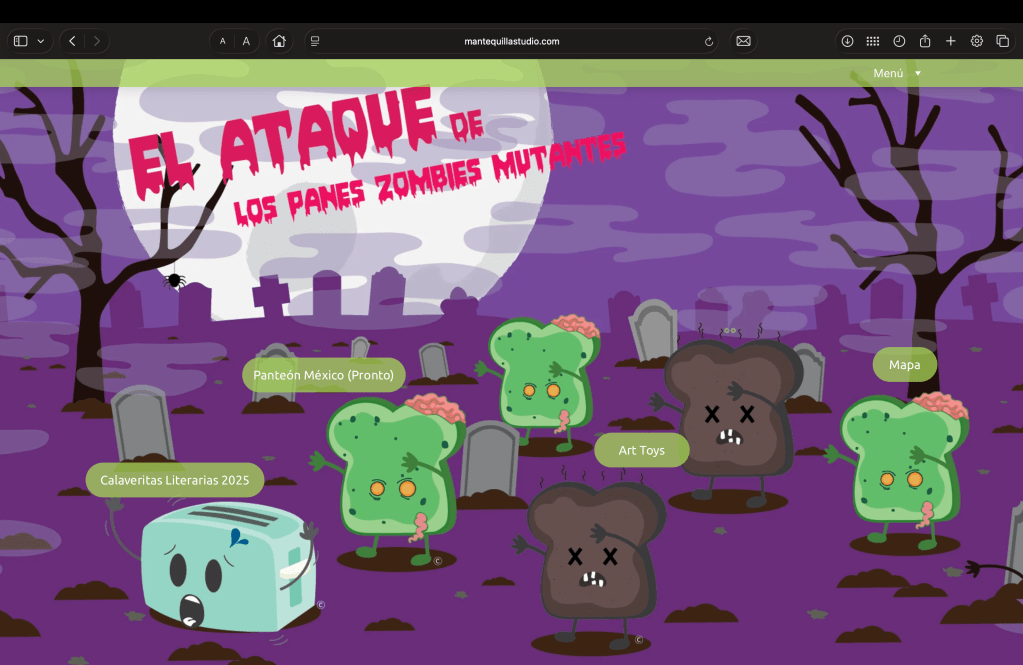The image size is (1023, 665).
Task: Open the tab overview
Action: (x=1003, y=41)
